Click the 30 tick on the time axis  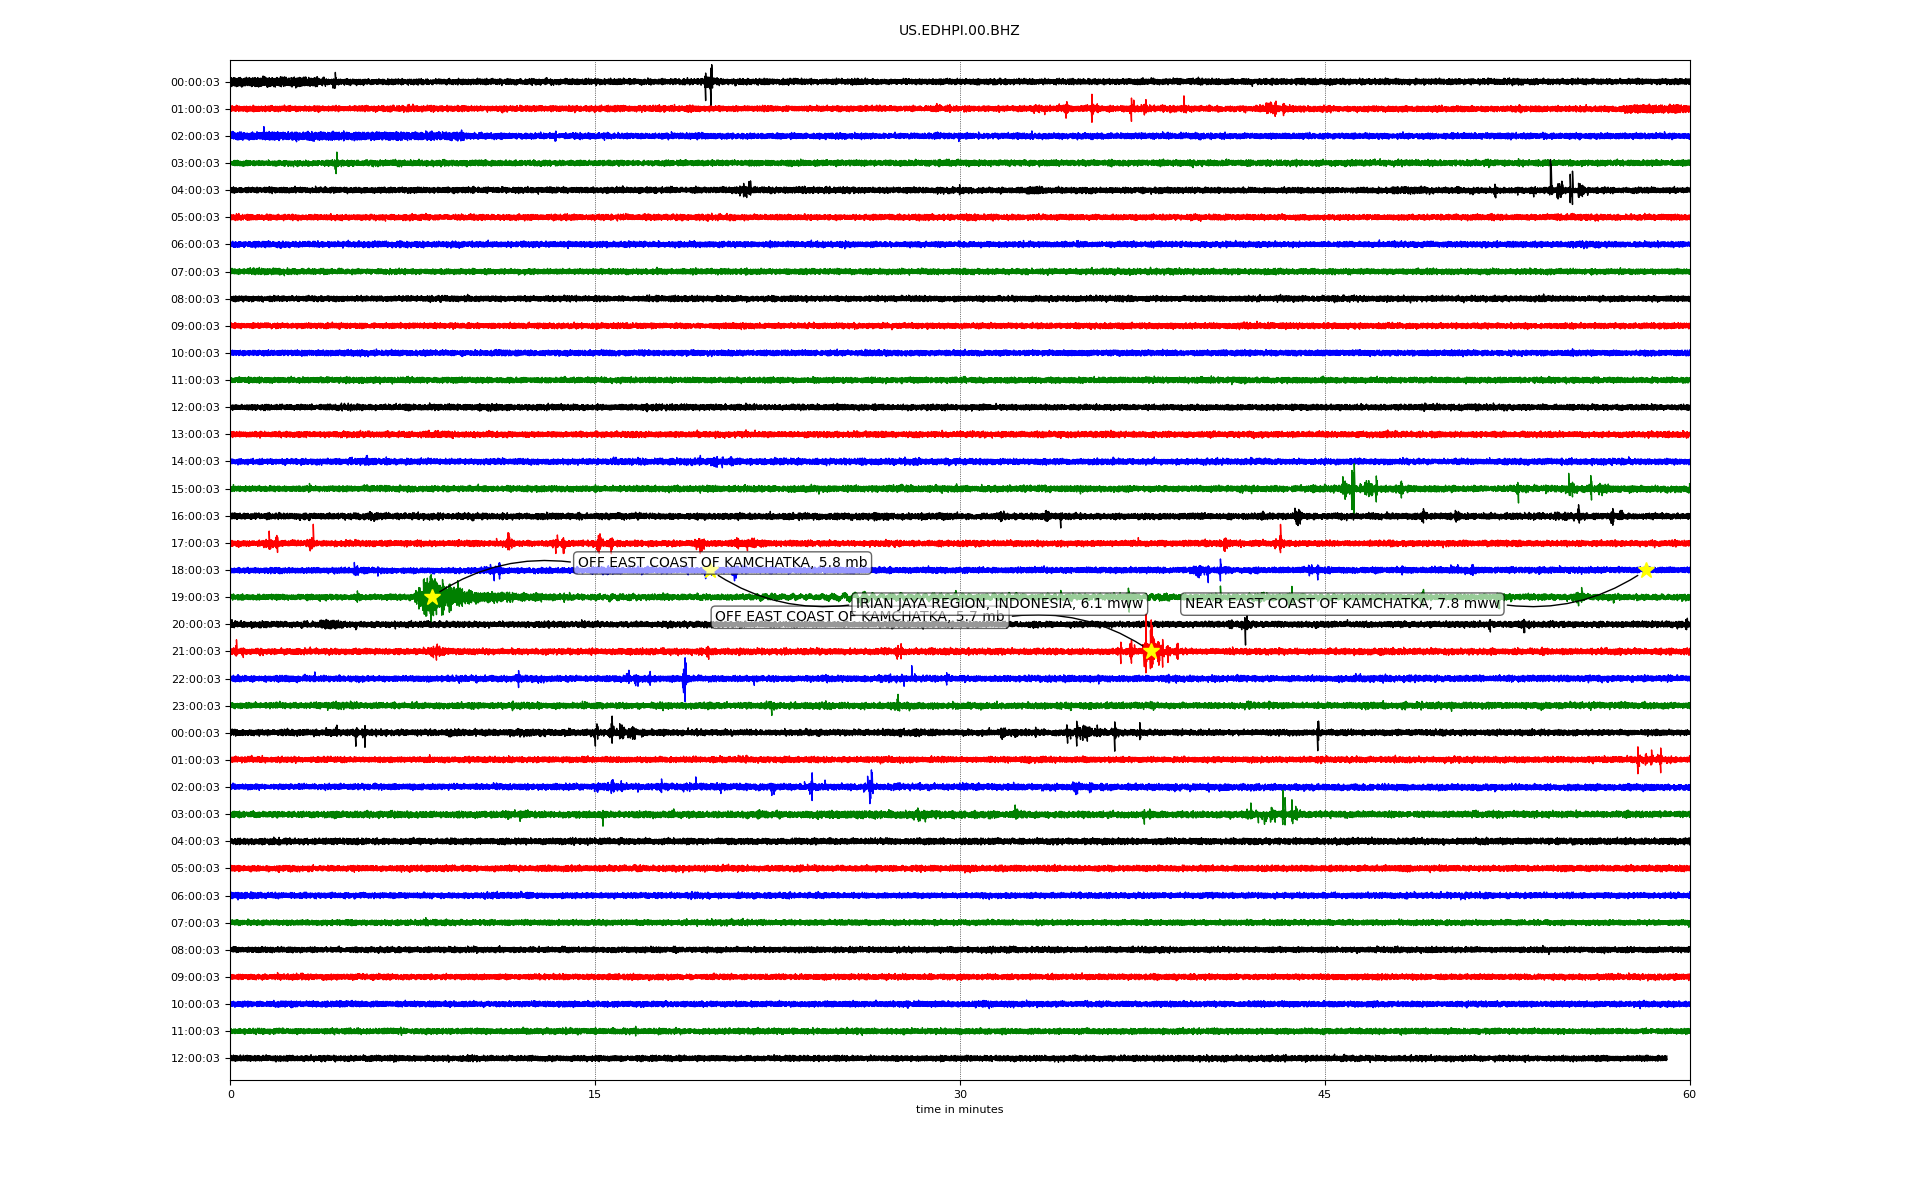click(x=960, y=1094)
